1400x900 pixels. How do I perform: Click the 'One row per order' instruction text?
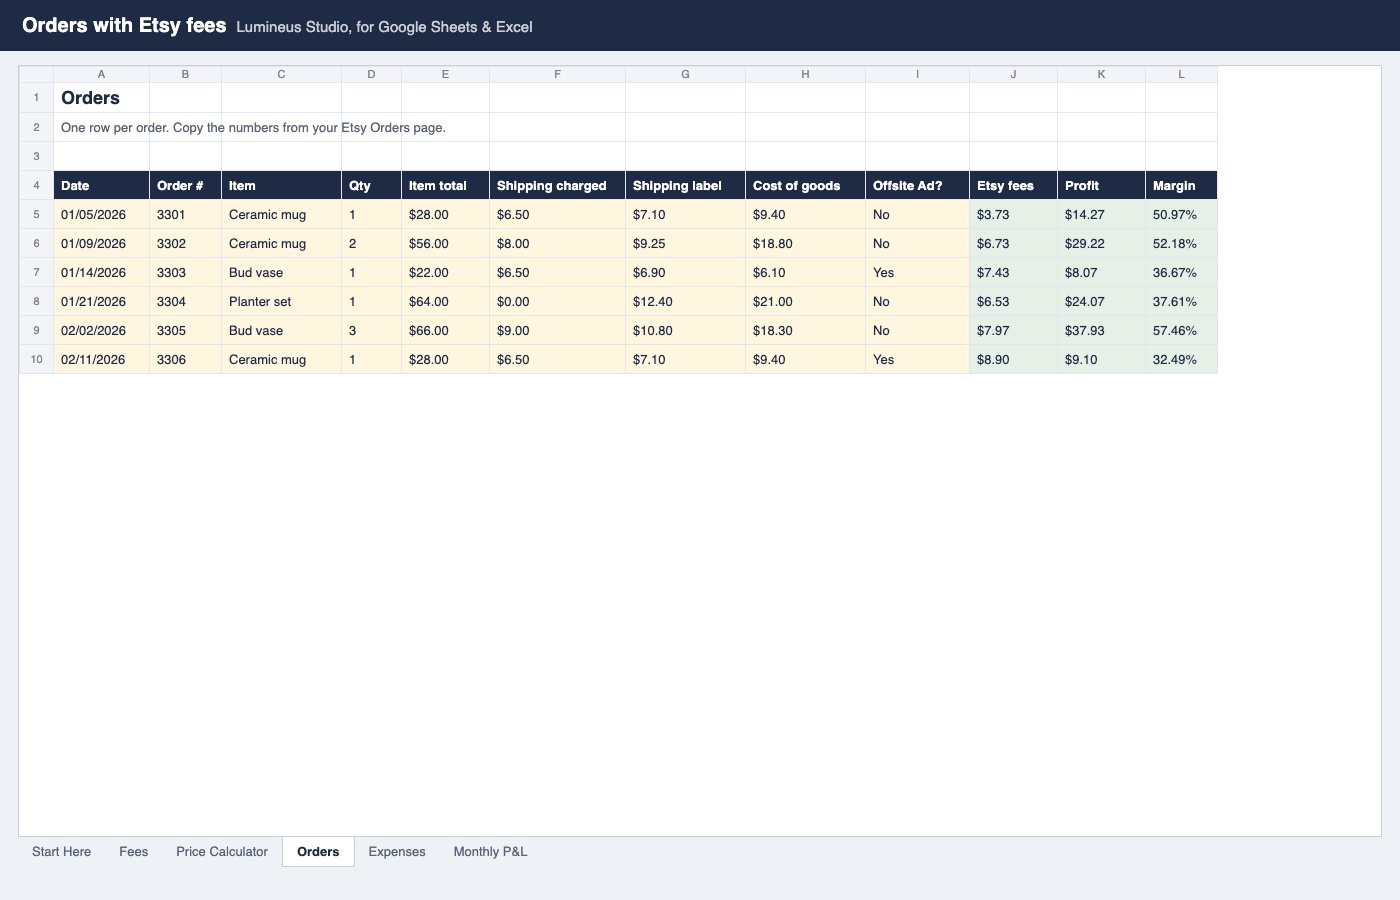253,128
